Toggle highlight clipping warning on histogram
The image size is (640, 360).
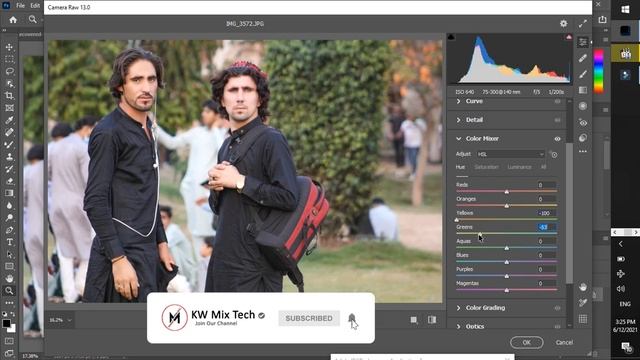coord(569,38)
